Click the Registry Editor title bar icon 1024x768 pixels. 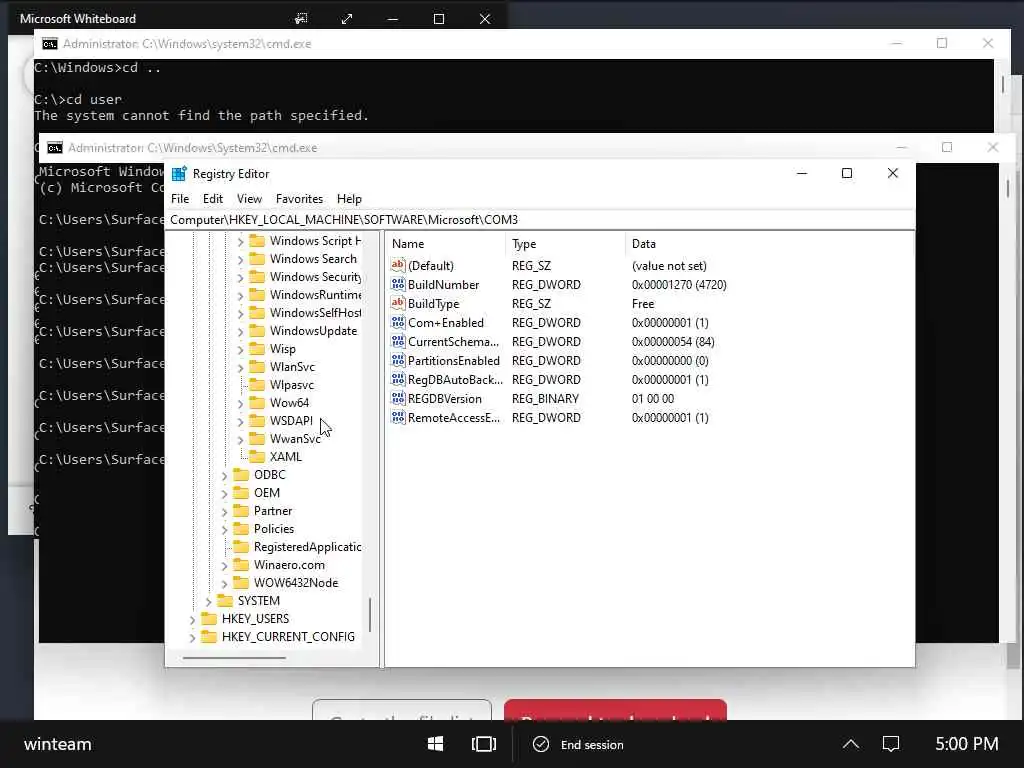pos(179,174)
